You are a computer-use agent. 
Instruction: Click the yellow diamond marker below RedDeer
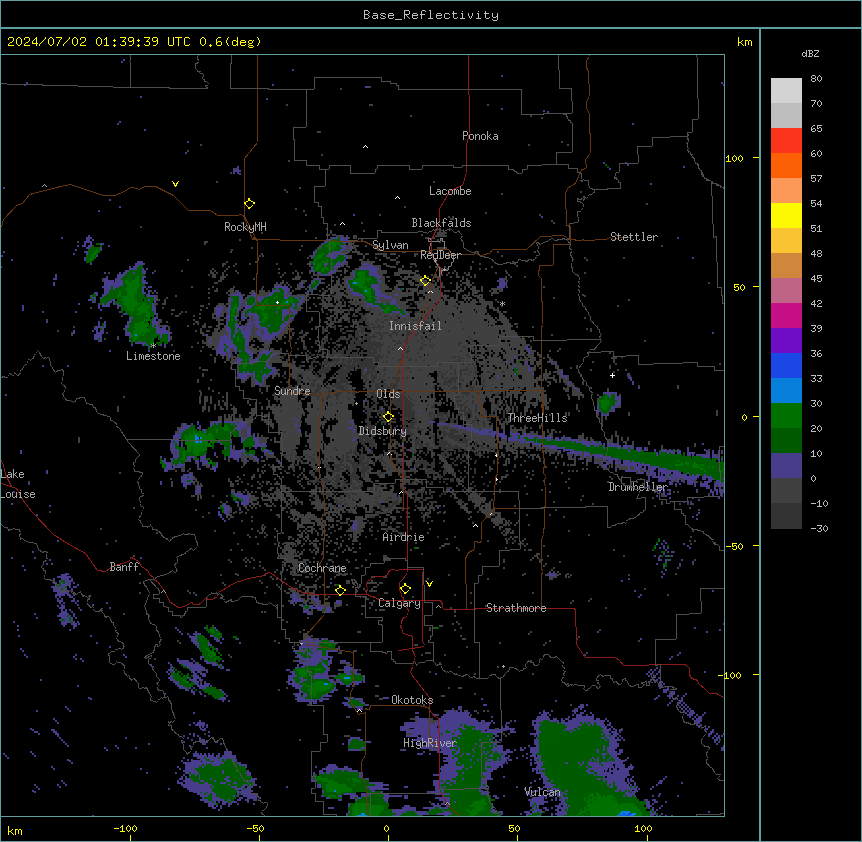426,281
